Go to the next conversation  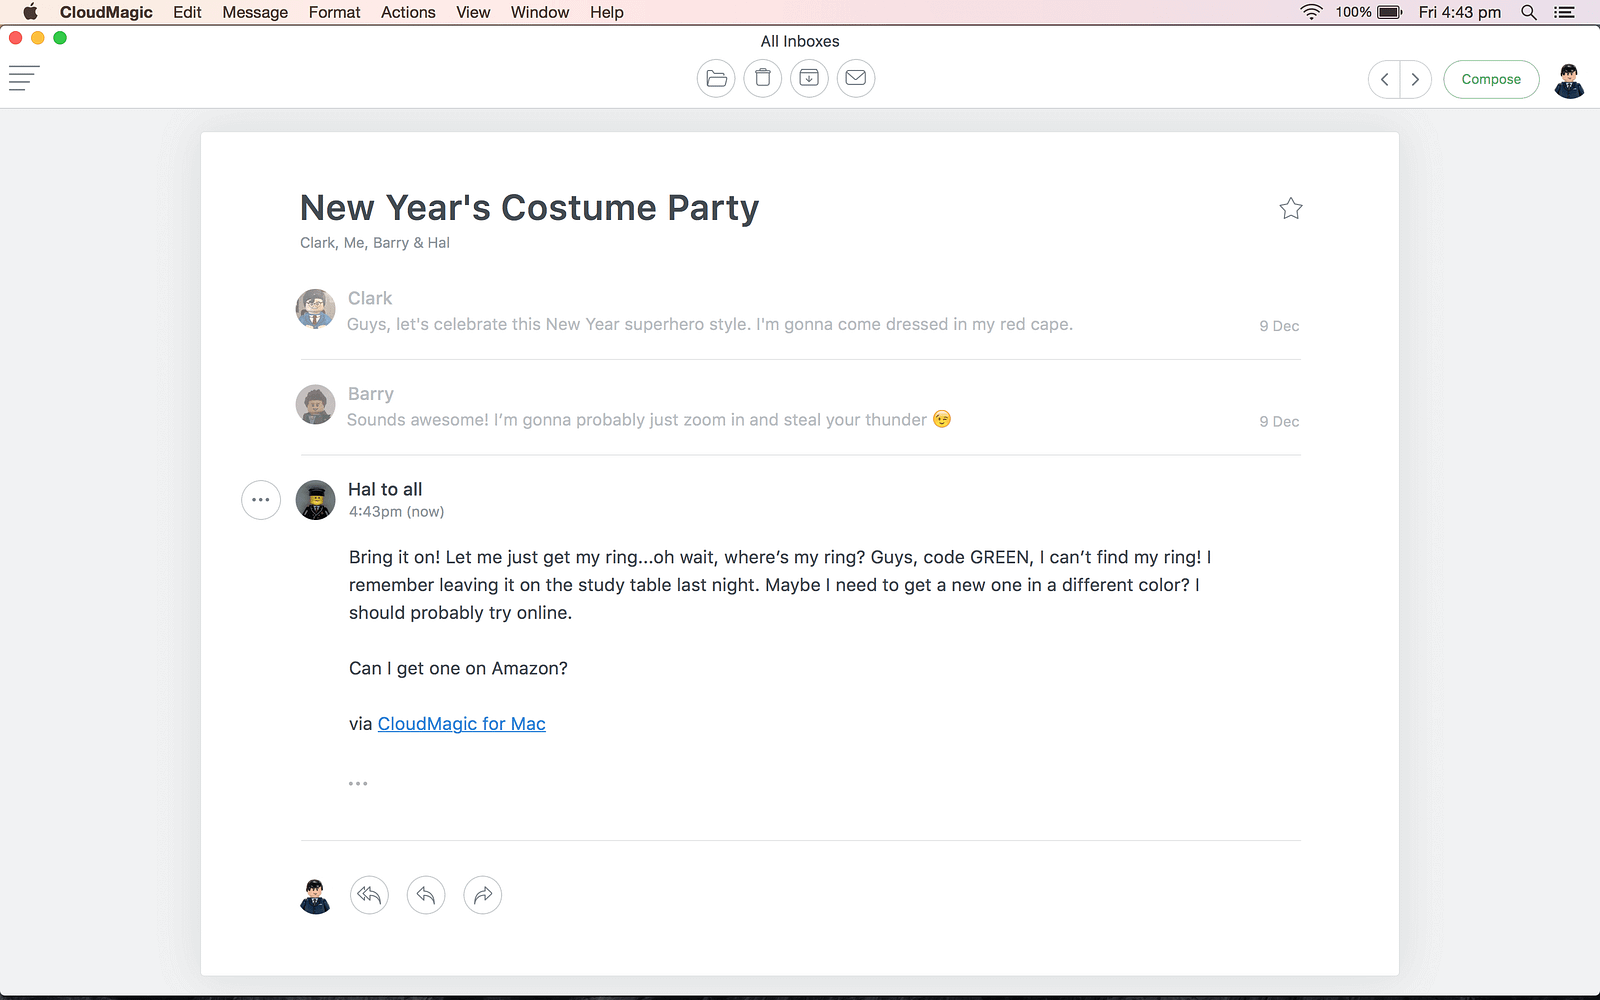click(x=1415, y=79)
